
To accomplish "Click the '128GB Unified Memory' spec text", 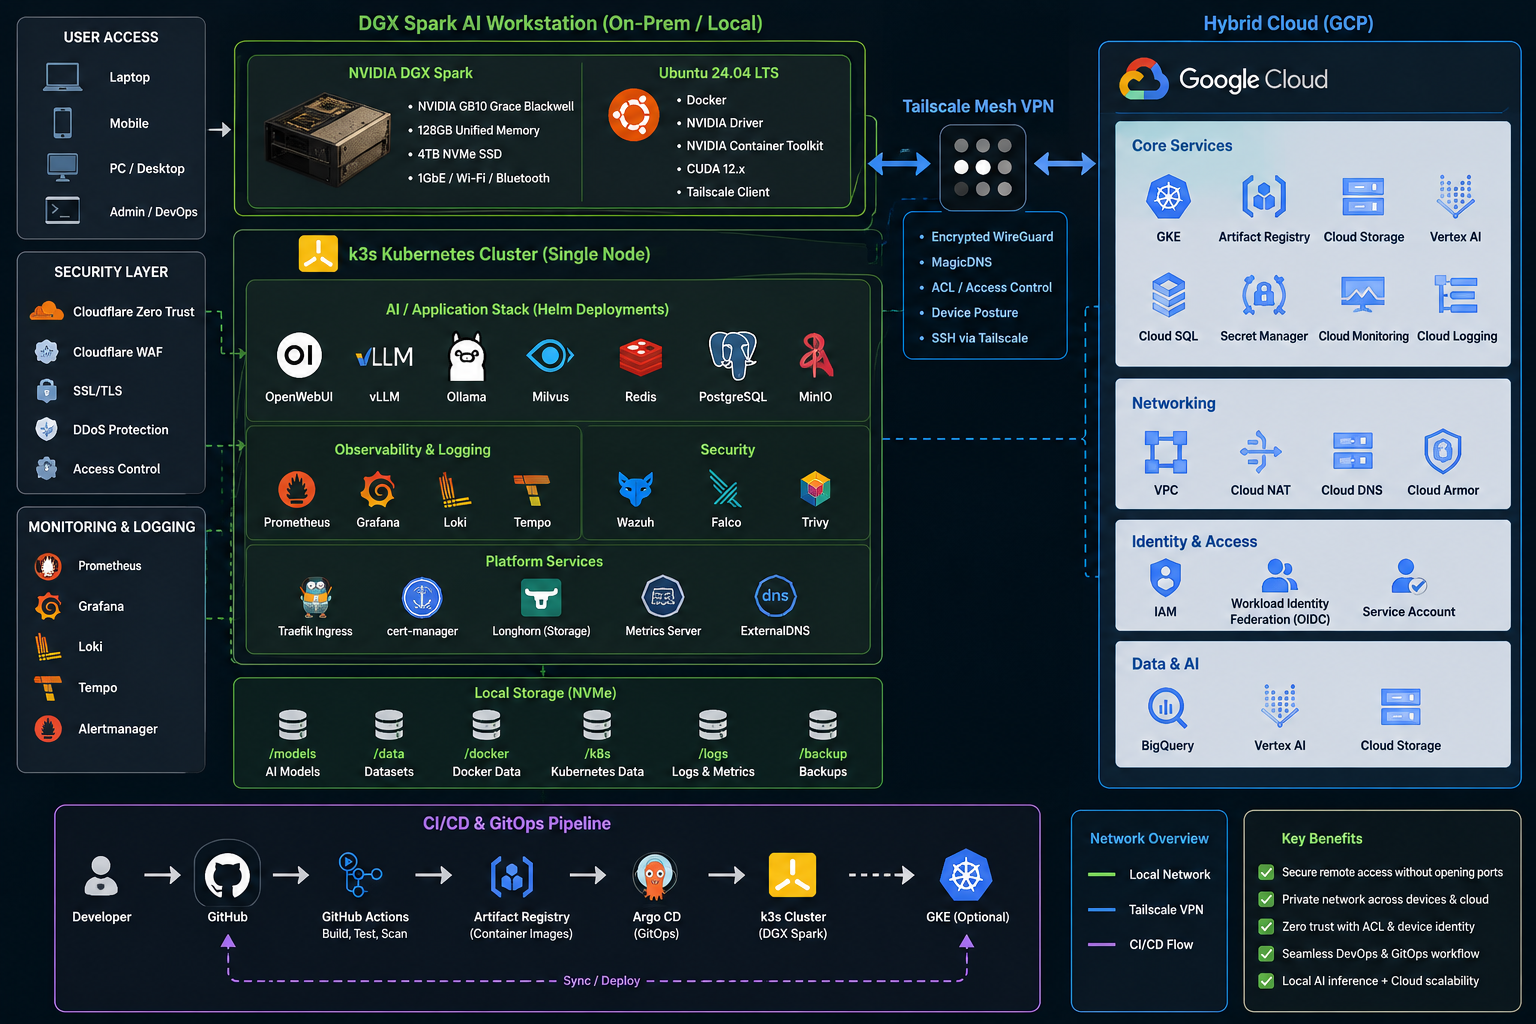I will [478, 130].
